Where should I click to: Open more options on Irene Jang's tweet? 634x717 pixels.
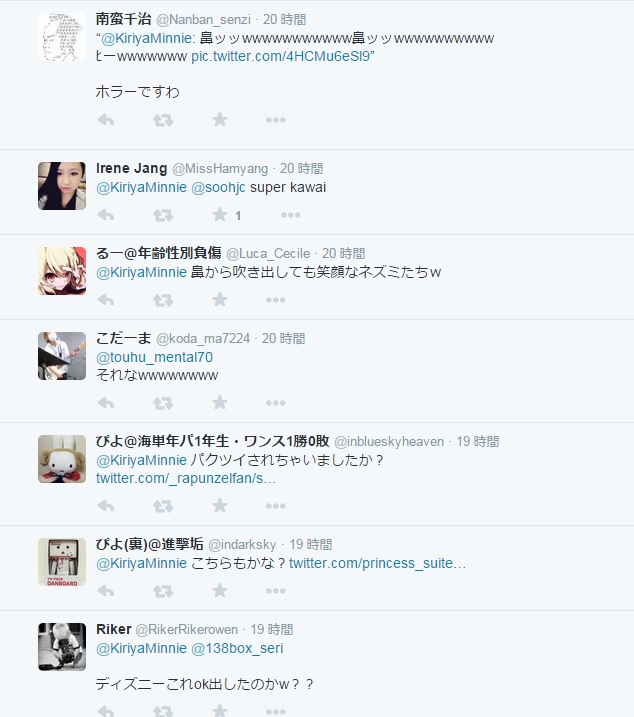[x=290, y=215]
